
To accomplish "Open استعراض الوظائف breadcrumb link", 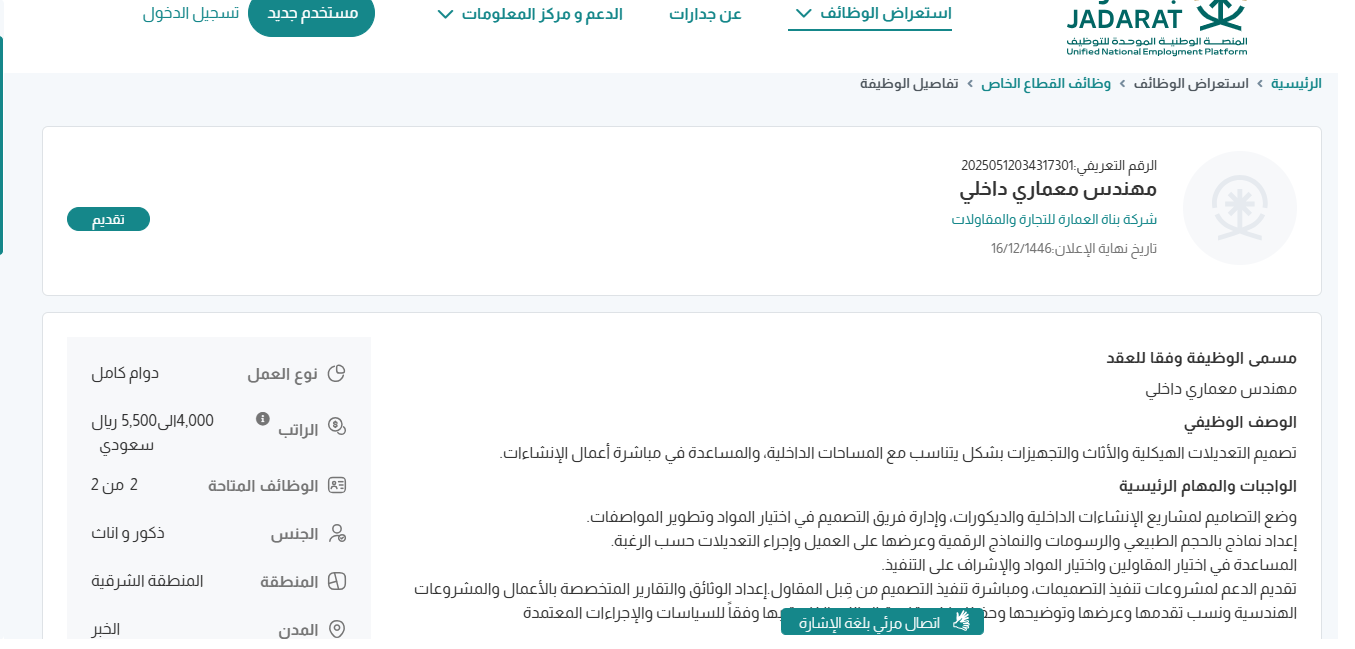I will (x=1191, y=83).
